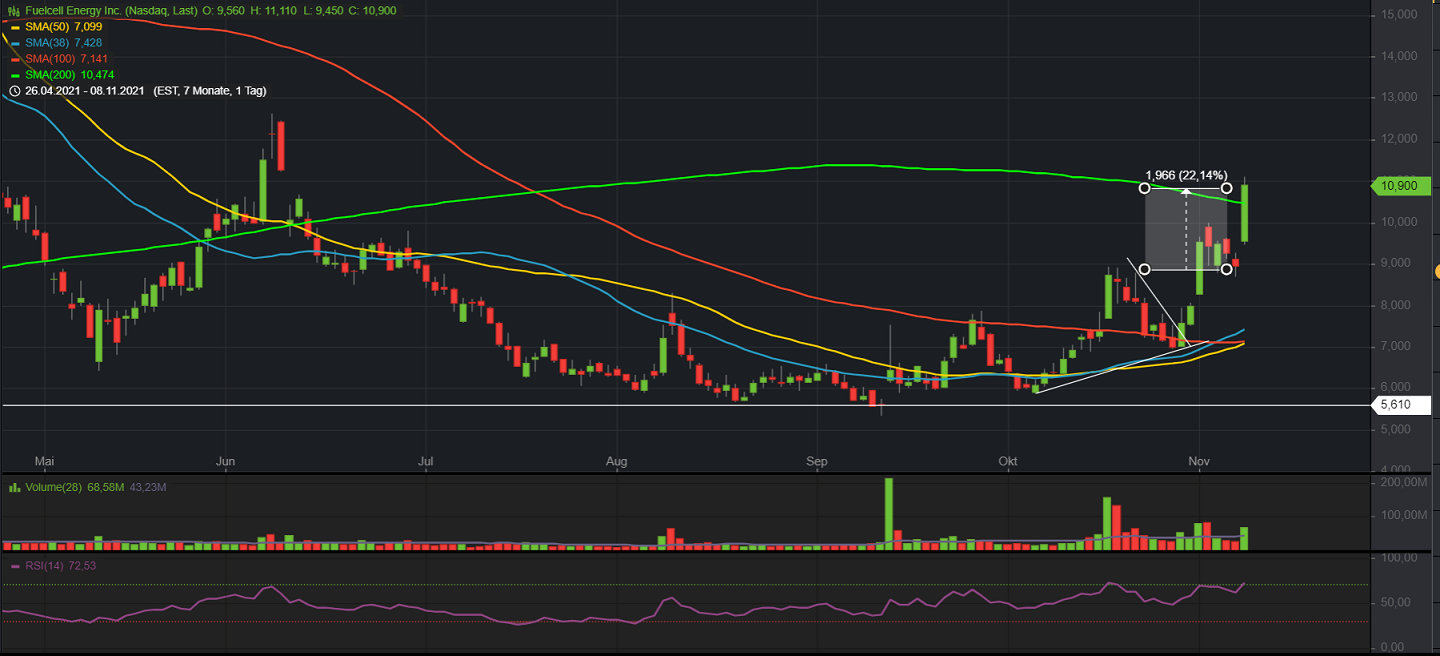Click the clock icon next to the date range
Image resolution: width=1440 pixels, height=656 pixels.
[x=14, y=91]
